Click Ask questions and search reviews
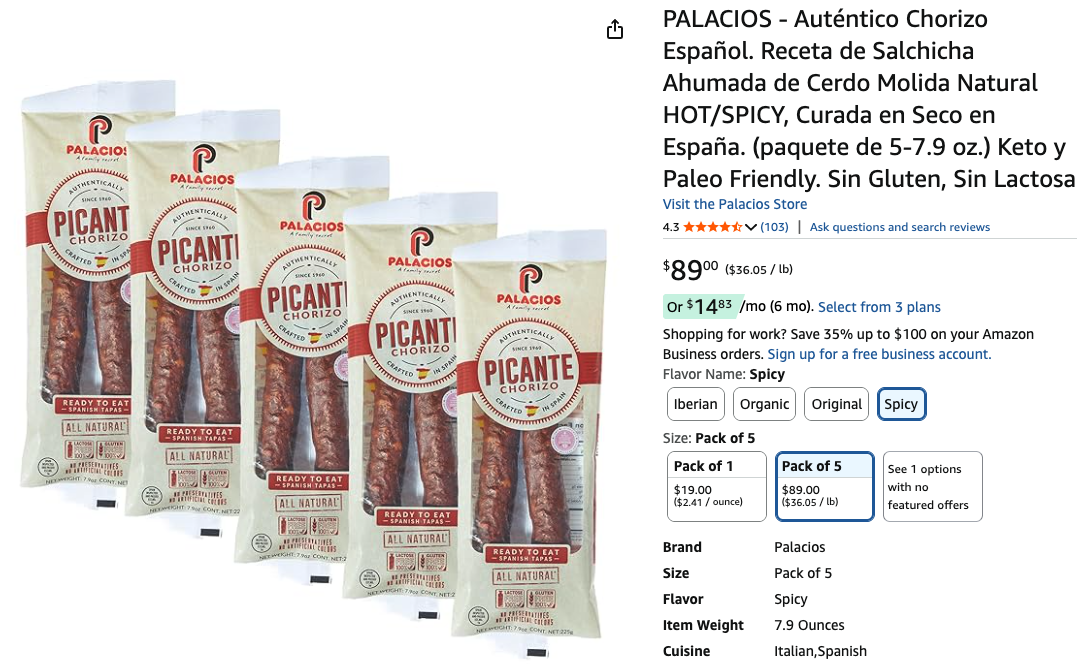The width and height of the screenshot is (1090, 664). (900, 227)
